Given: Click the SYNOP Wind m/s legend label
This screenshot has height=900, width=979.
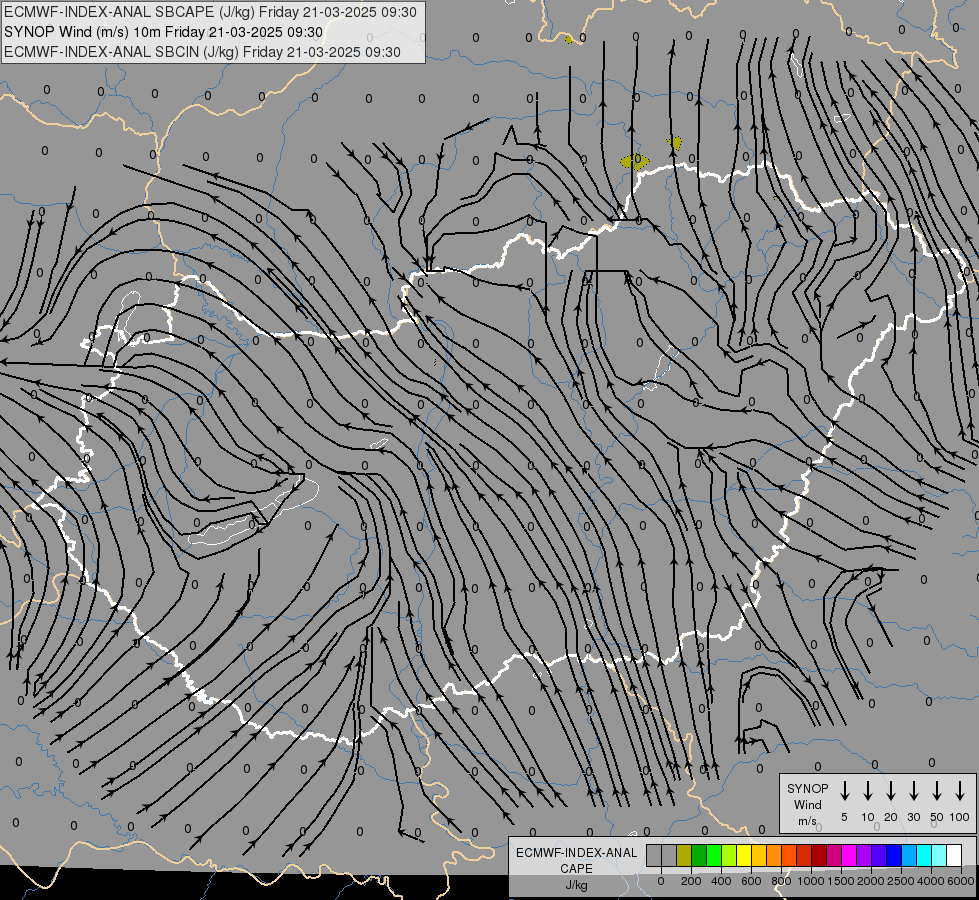Looking at the screenshot, I should click(x=807, y=804).
